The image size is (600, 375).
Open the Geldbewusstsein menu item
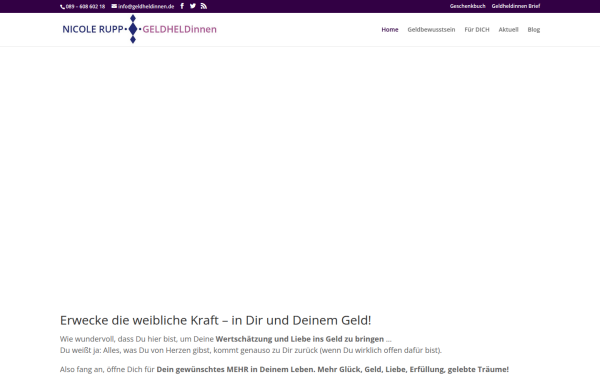coord(431,29)
